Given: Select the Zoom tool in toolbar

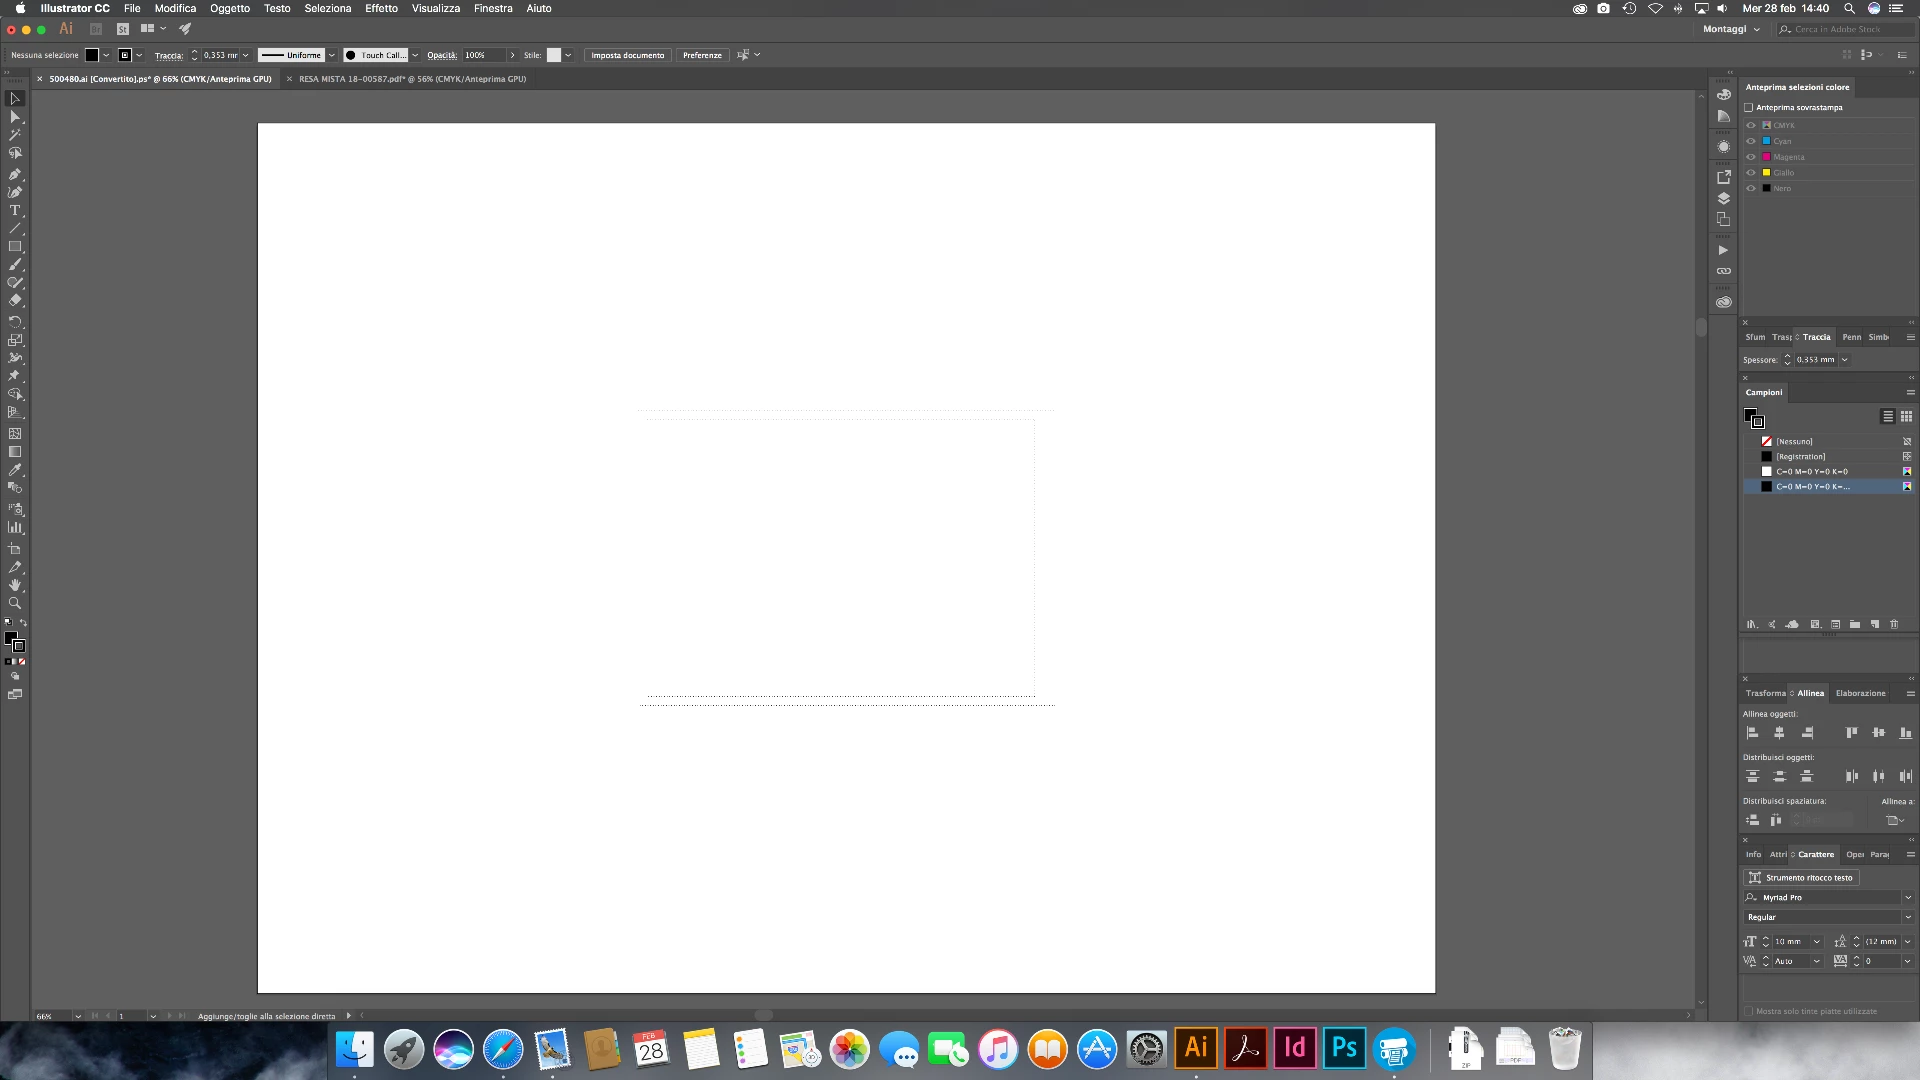Looking at the screenshot, I should [15, 604].
